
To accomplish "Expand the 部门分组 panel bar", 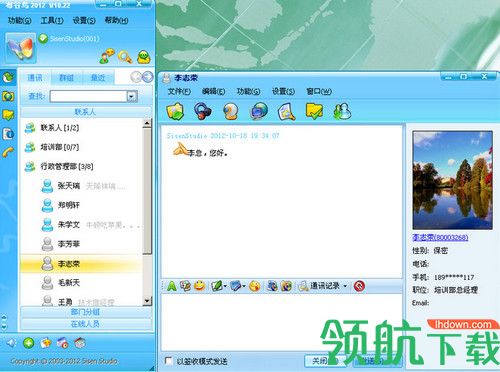I will coord(86,312).
